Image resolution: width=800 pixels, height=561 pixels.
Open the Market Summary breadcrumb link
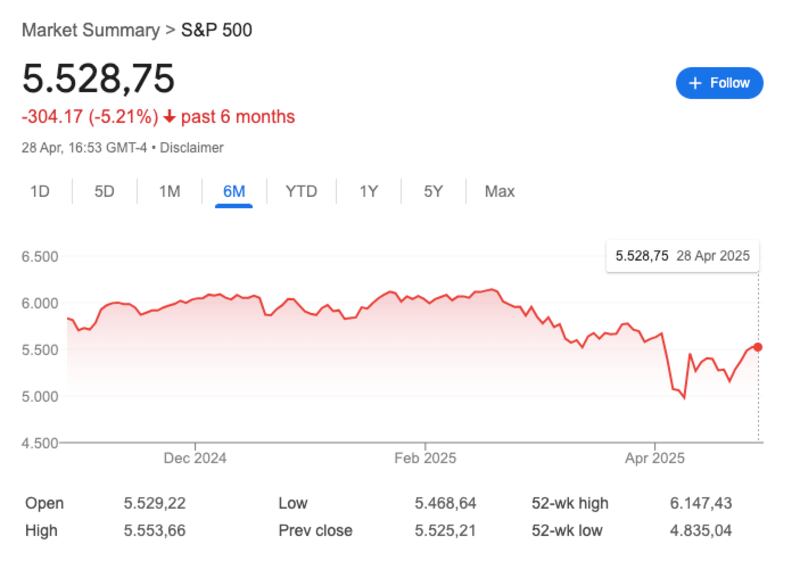tap(90, 30)
